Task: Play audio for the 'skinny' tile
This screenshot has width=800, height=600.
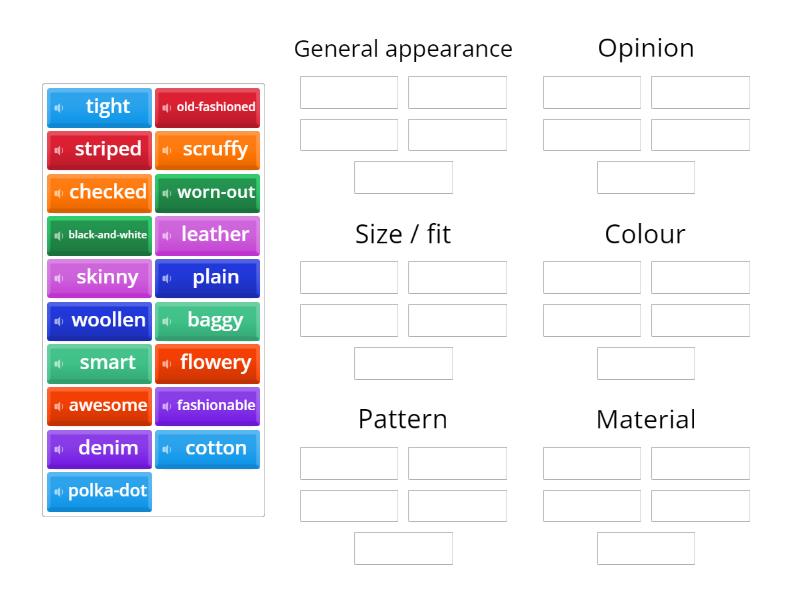Action: 59,278
